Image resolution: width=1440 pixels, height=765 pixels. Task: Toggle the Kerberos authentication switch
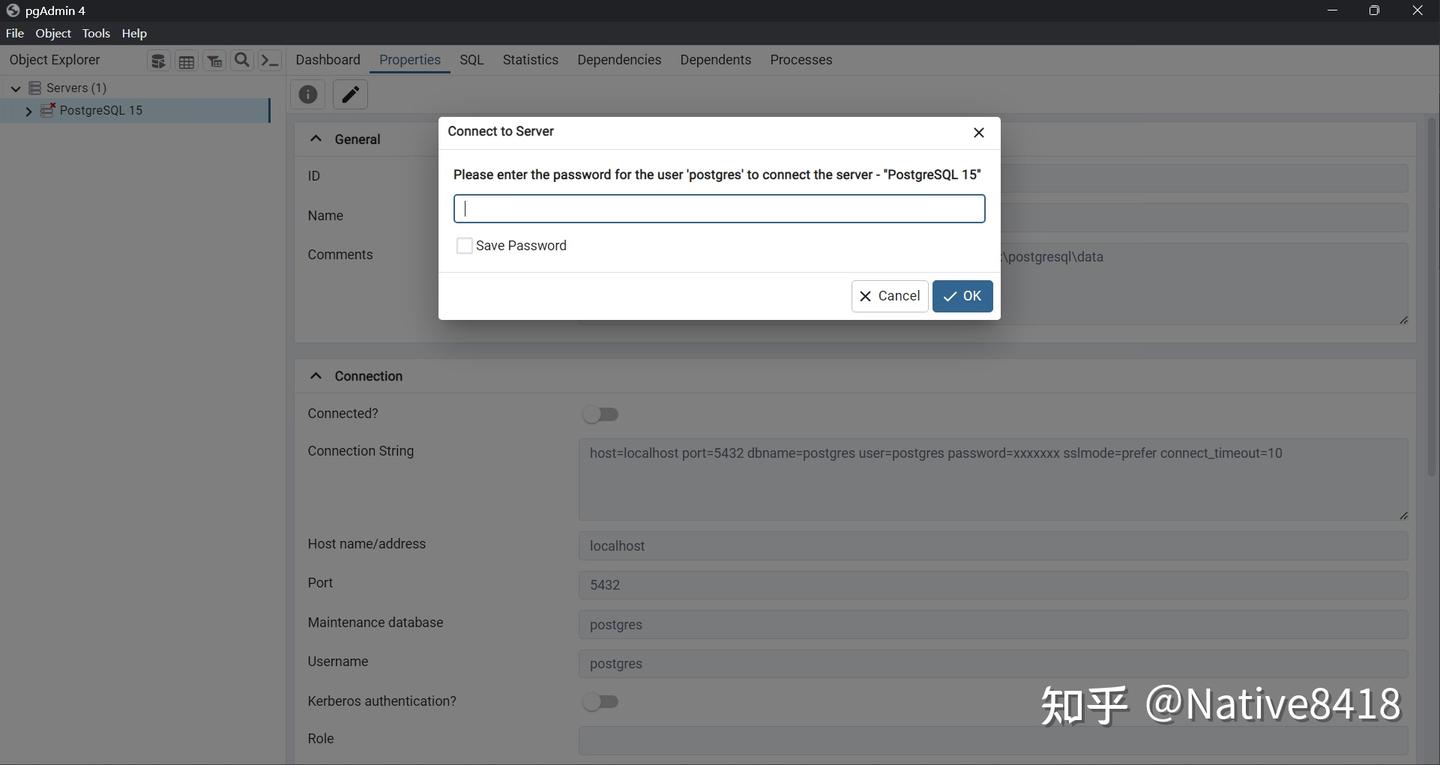(x=601, y=702)
